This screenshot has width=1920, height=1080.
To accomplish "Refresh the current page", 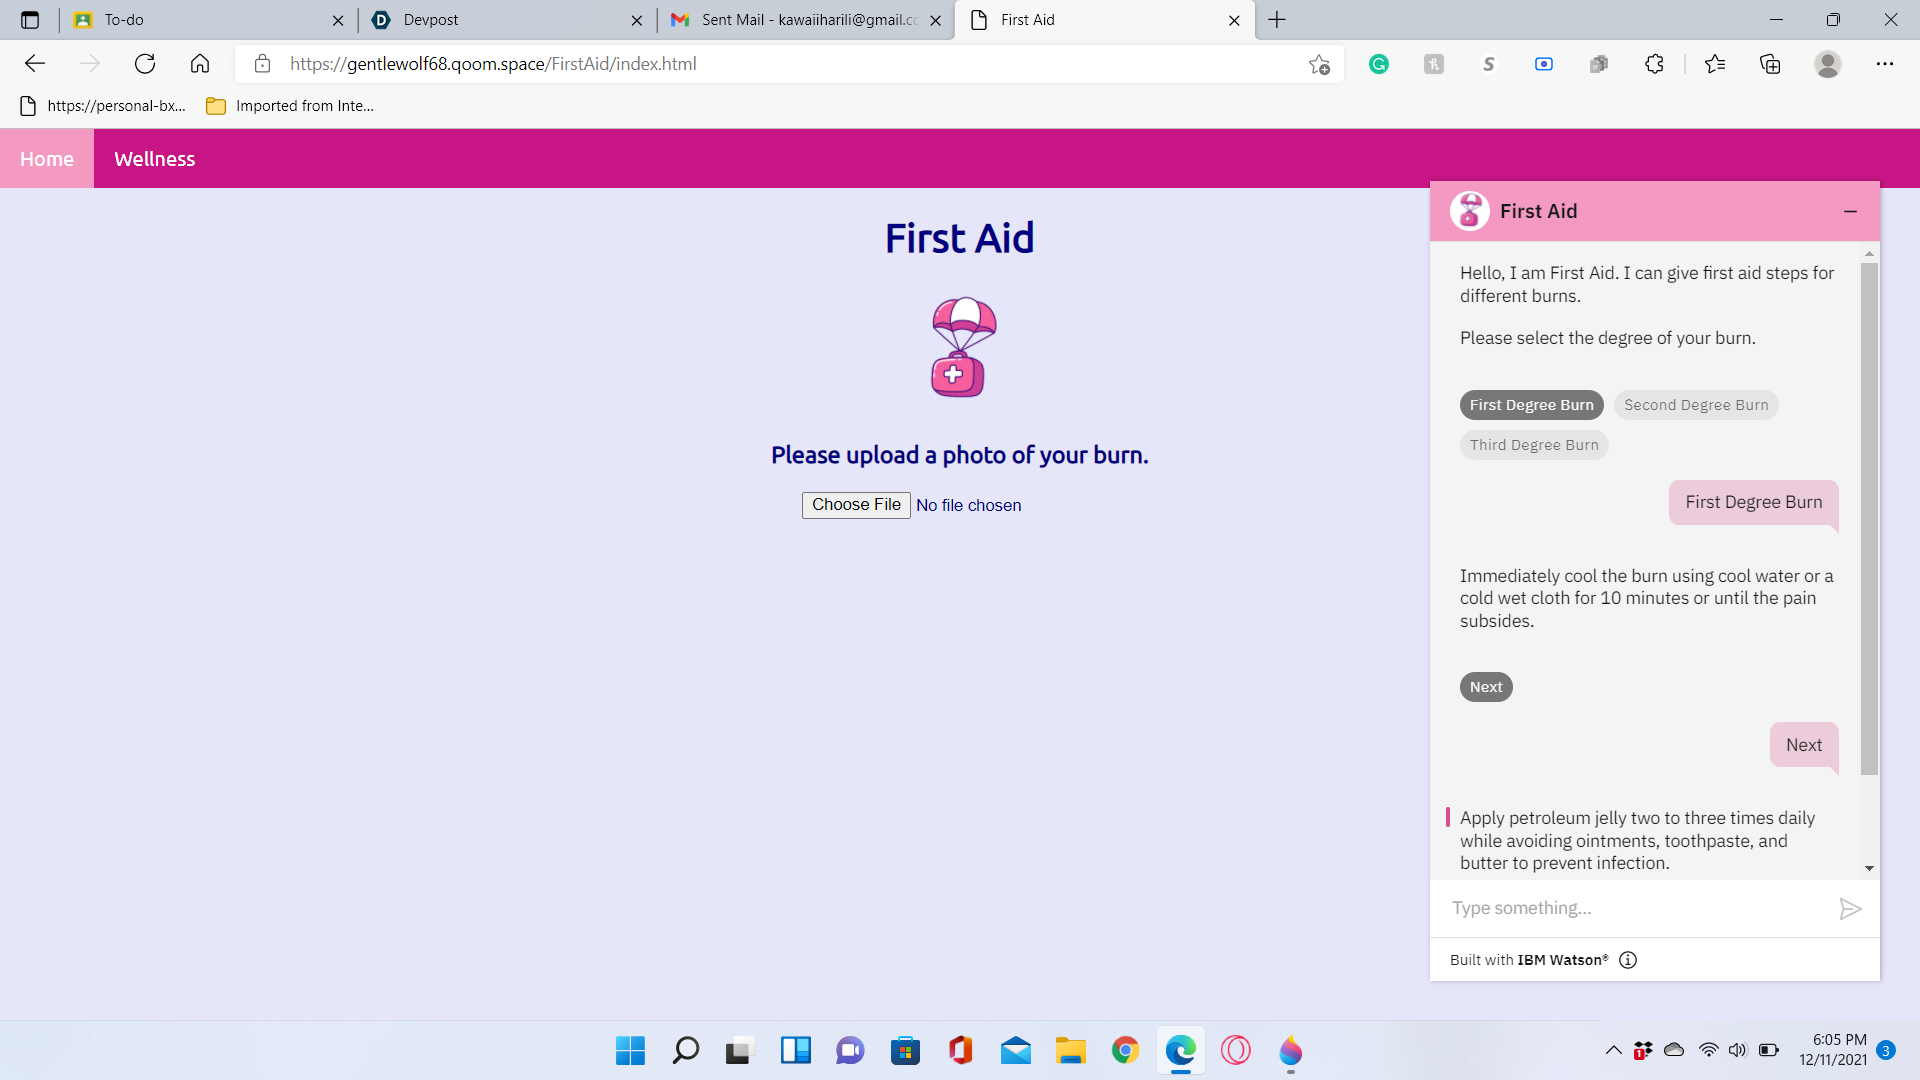I will tap(145, 64).
